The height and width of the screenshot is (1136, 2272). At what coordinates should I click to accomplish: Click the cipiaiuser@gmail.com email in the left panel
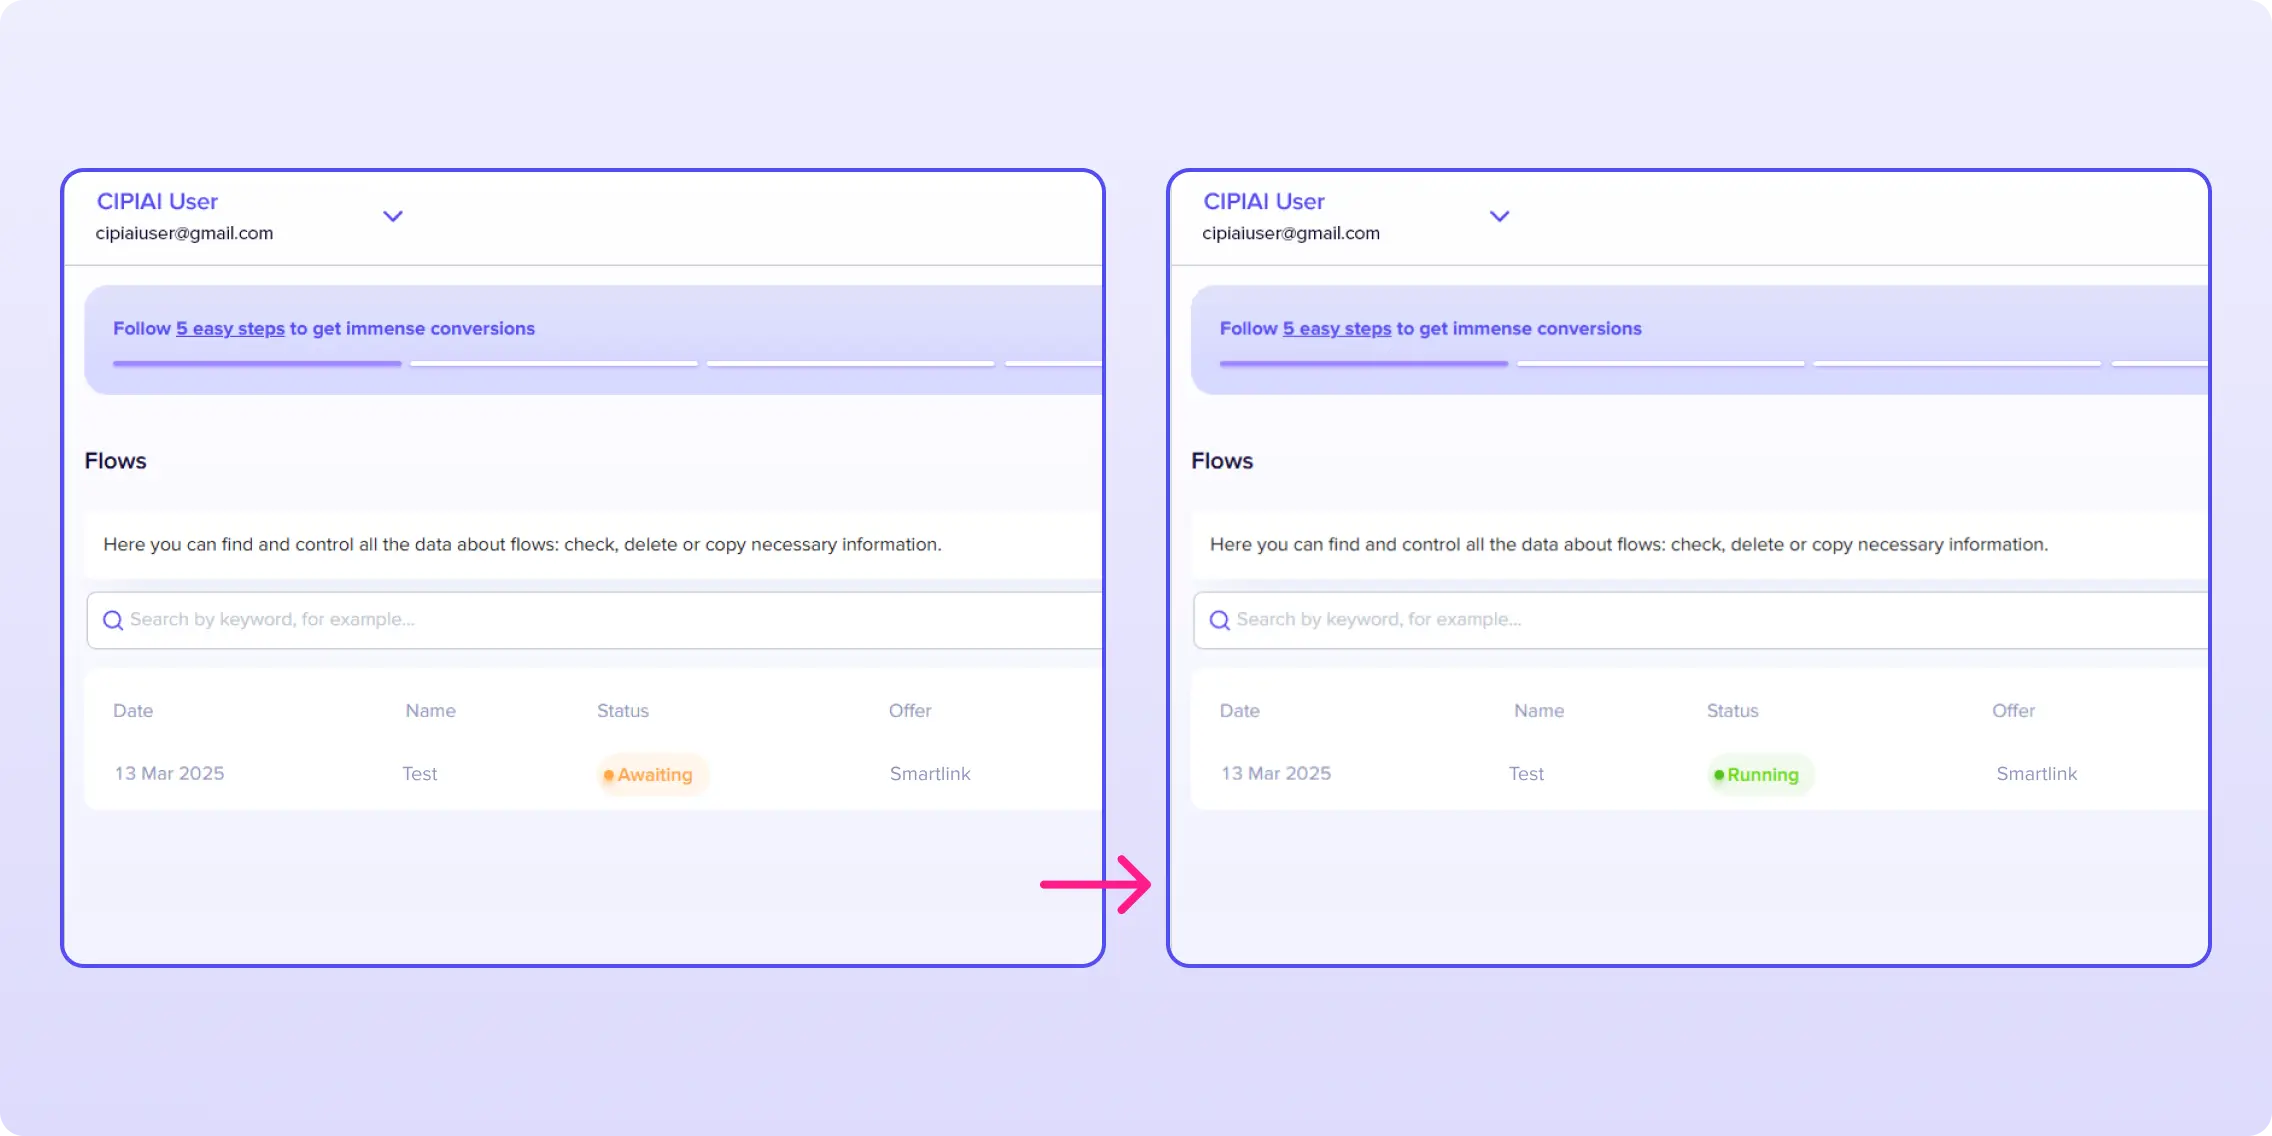[184, 233]
